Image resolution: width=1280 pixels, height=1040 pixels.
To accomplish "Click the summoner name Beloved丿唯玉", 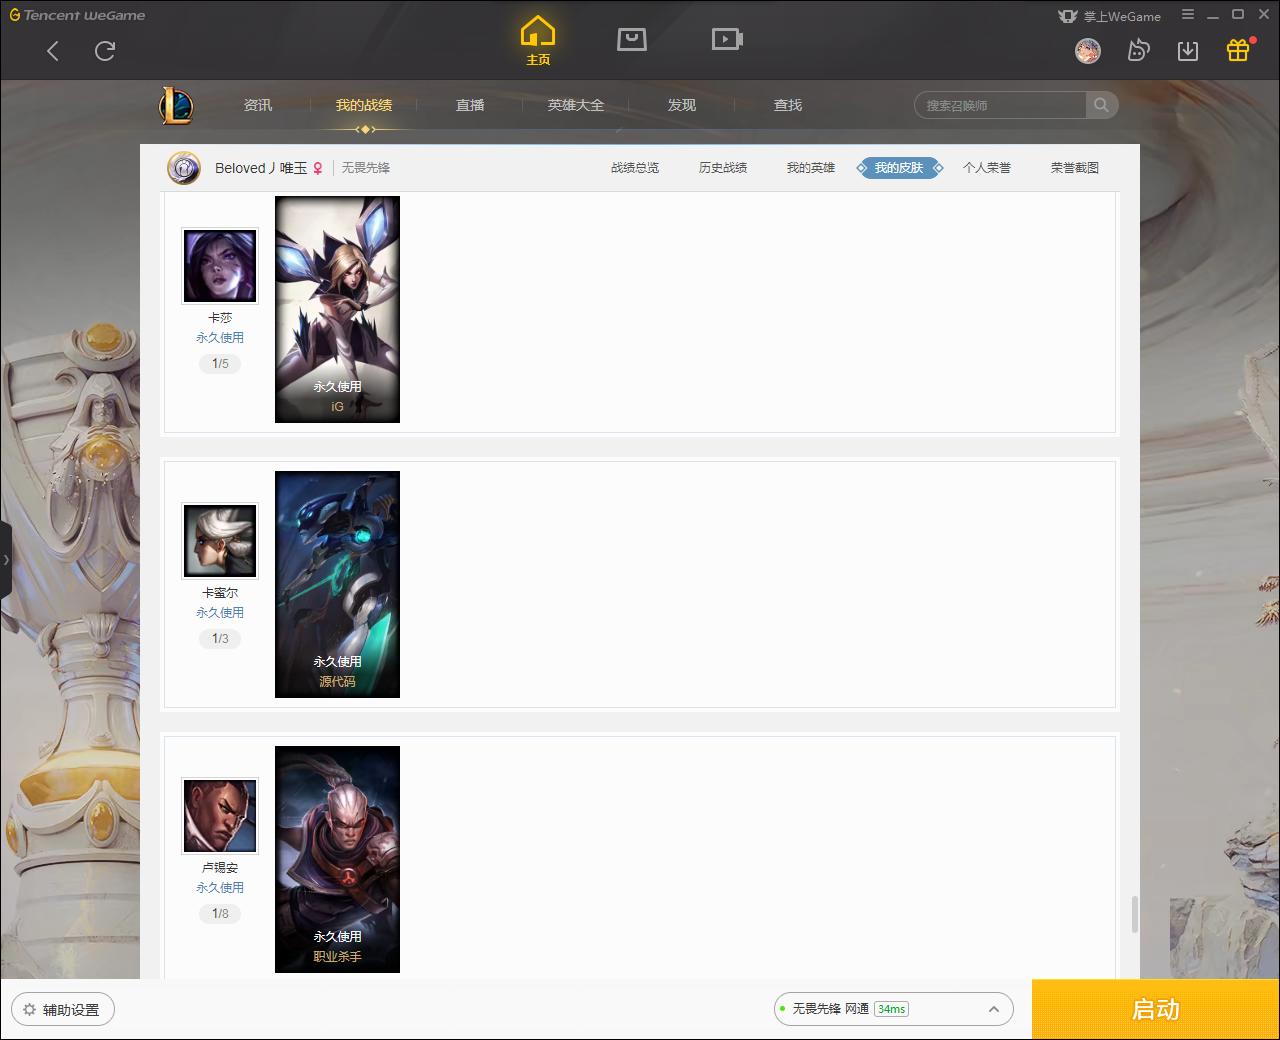I will pos(261,168).
